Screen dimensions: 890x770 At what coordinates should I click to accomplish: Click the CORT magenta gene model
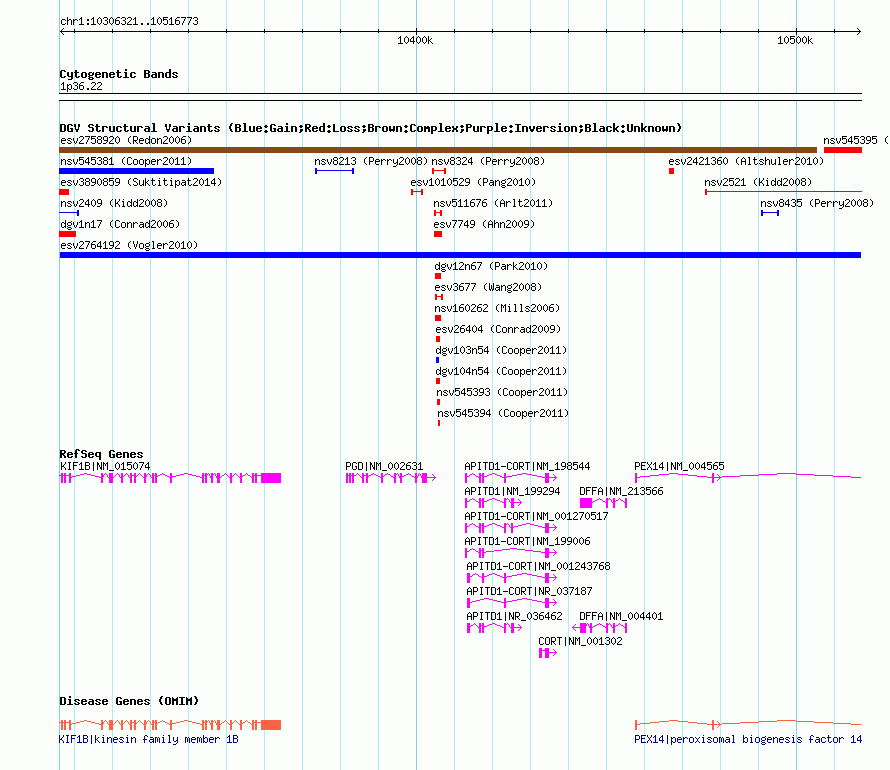(548, 653)
